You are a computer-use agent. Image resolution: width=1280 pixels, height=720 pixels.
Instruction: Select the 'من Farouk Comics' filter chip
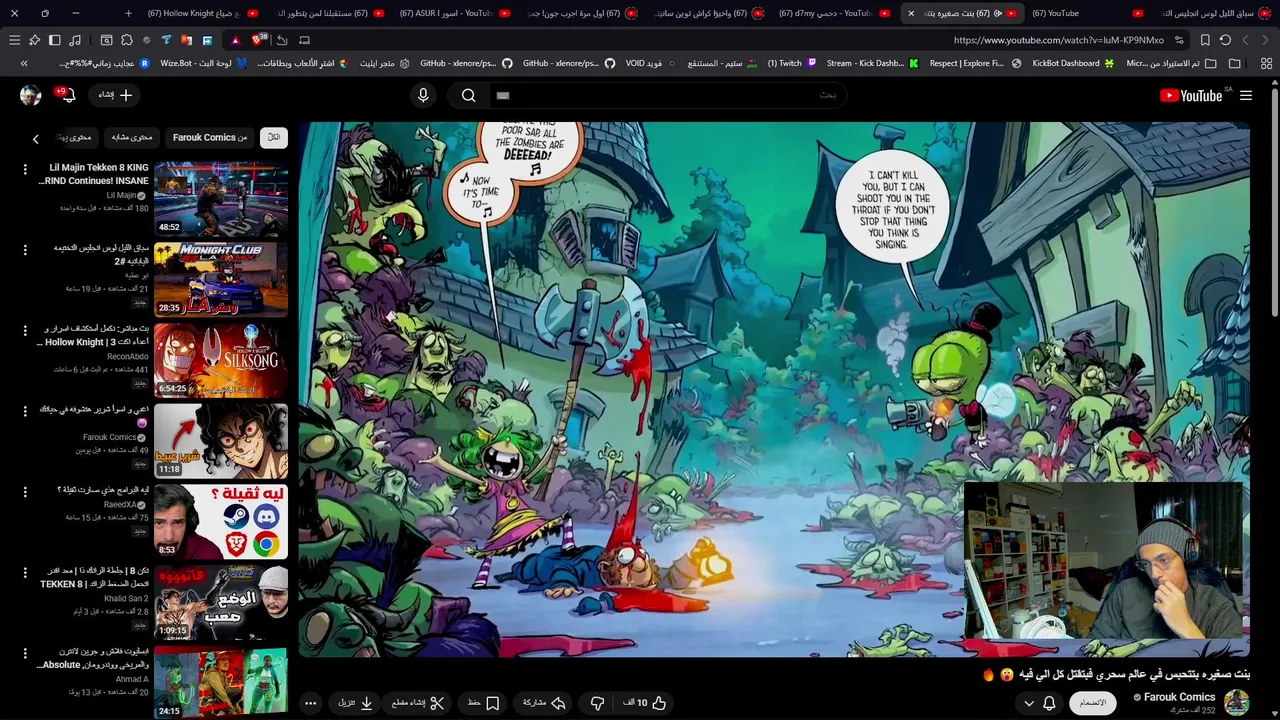[210, 138]
